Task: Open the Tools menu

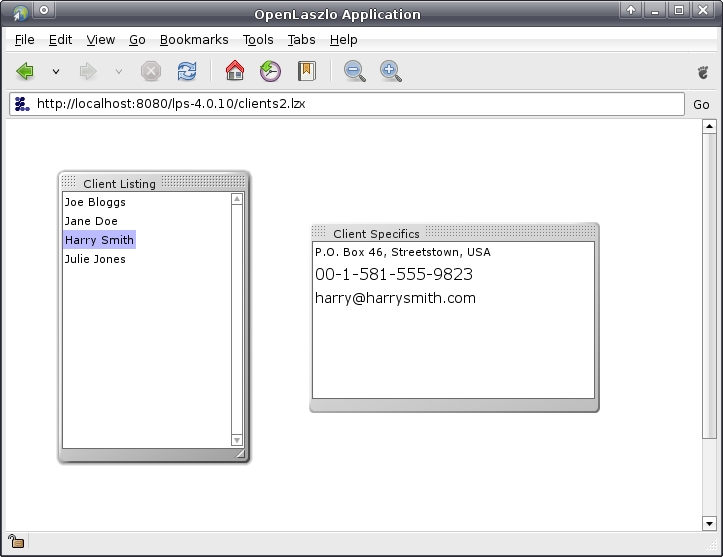Action: click(x=258, y=40)
